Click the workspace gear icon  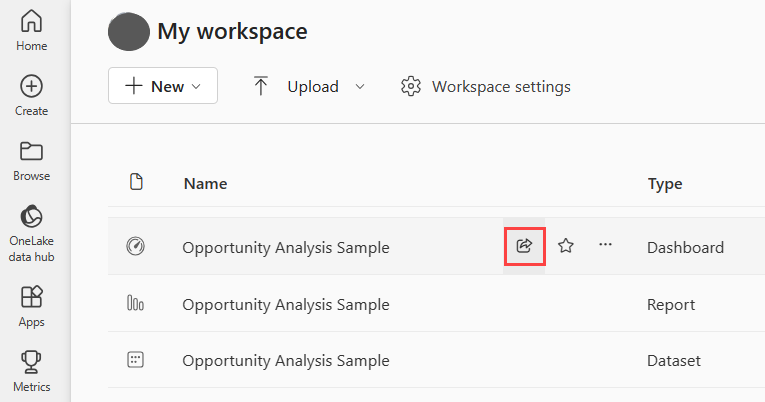(411, 86)
